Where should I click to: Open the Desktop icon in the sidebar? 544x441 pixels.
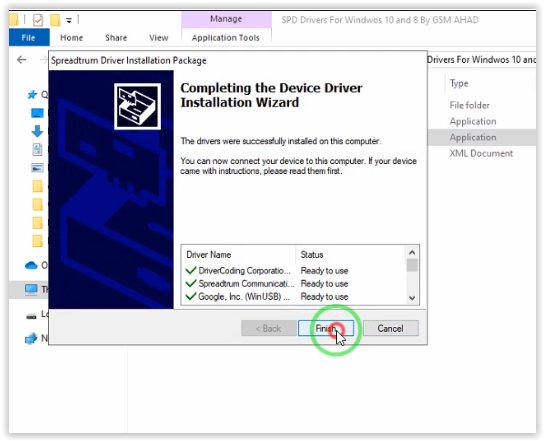click(x=37, y=113)
